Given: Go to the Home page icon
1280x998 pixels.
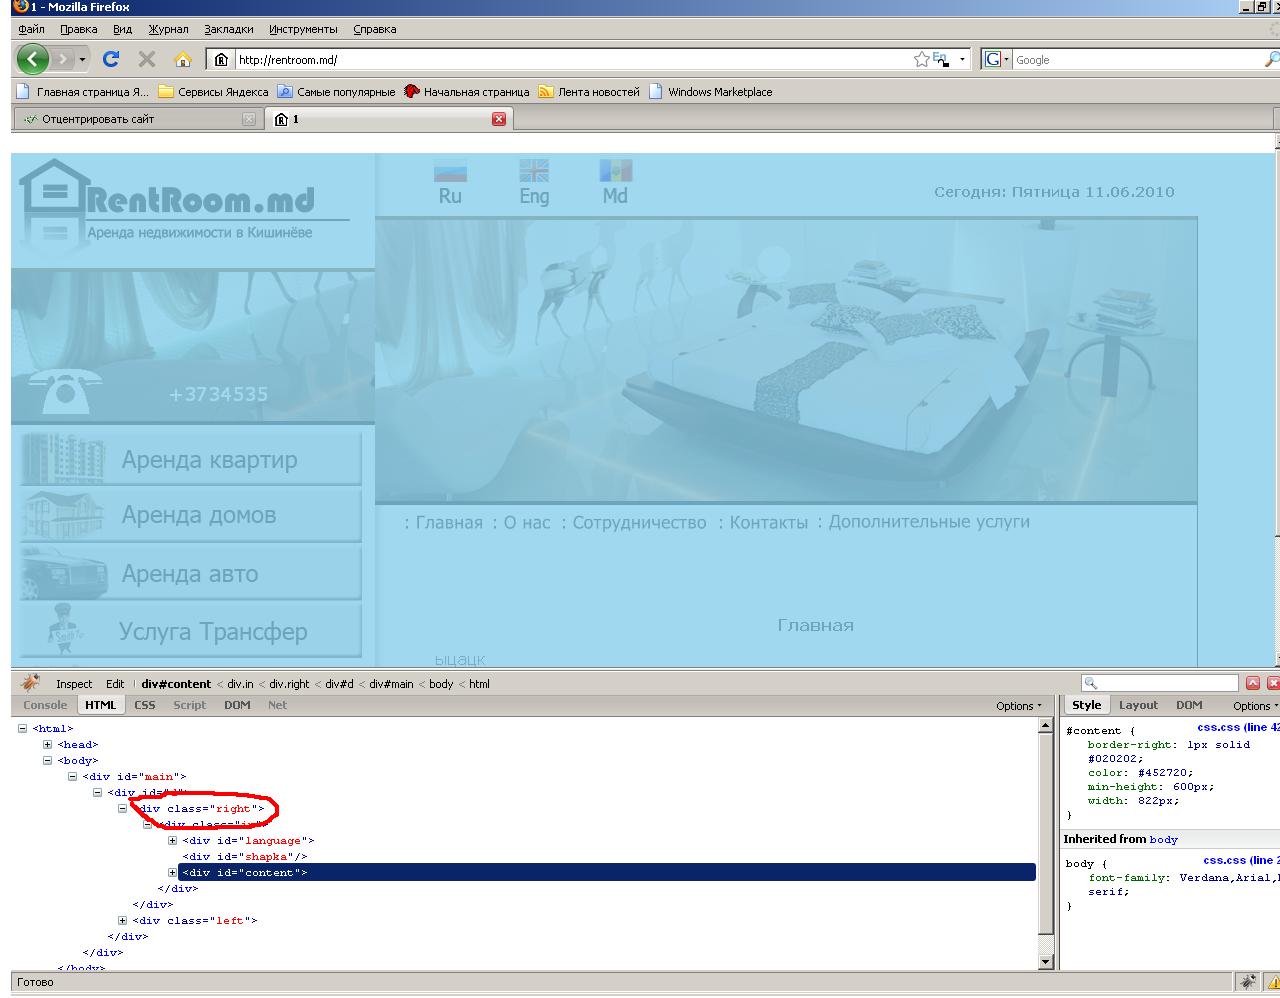Looking at the screenshot, I should [x=182, y=59].
